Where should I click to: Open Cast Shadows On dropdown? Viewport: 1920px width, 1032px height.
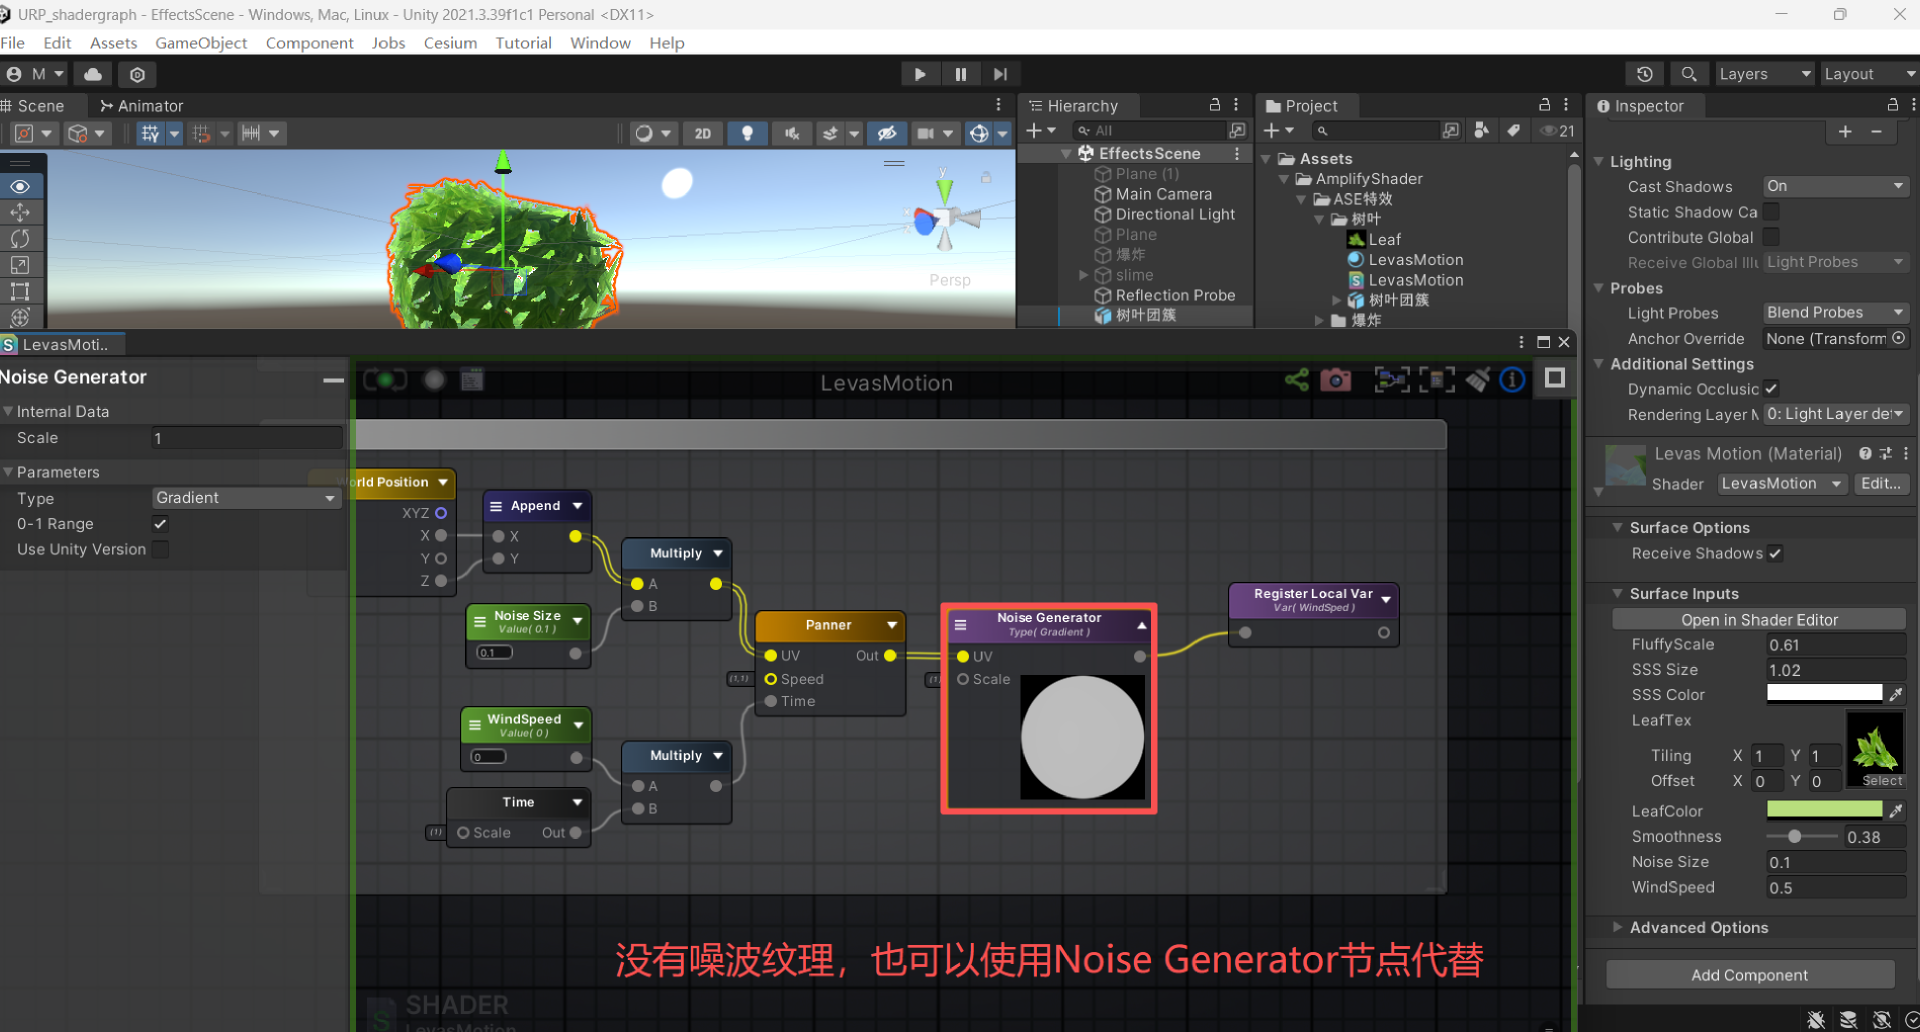coord(1835,186)
